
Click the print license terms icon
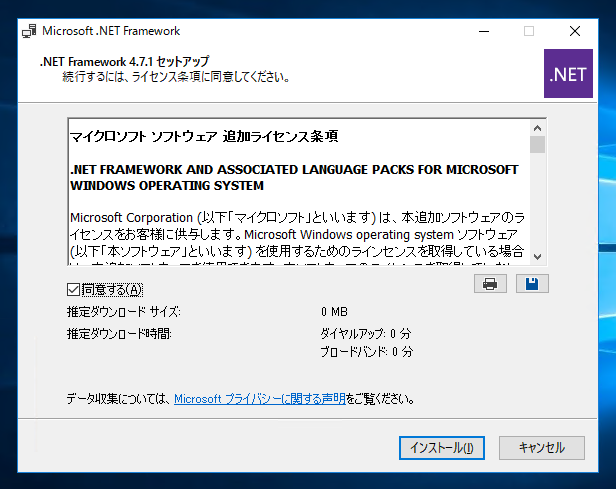(490, 284)
